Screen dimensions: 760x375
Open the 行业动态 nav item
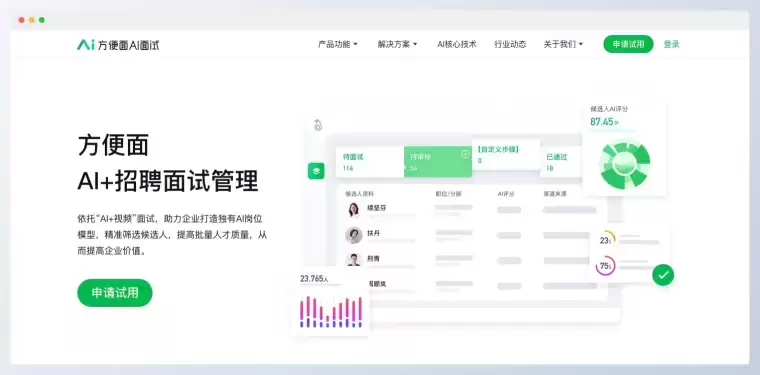point(510,44)
